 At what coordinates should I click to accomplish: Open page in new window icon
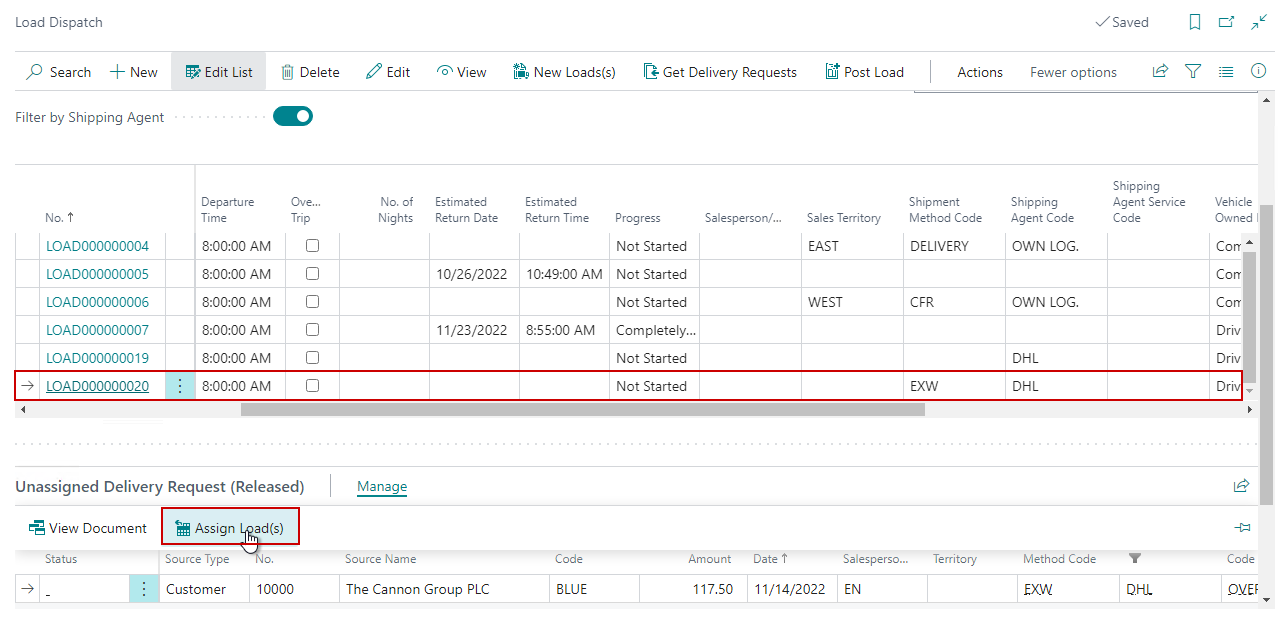click(x=1226, y=22)
